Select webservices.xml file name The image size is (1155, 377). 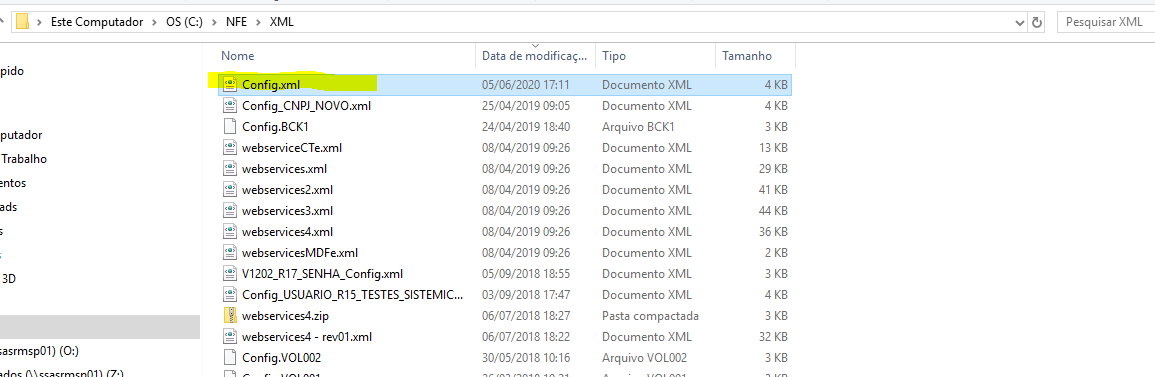[284, 169]
